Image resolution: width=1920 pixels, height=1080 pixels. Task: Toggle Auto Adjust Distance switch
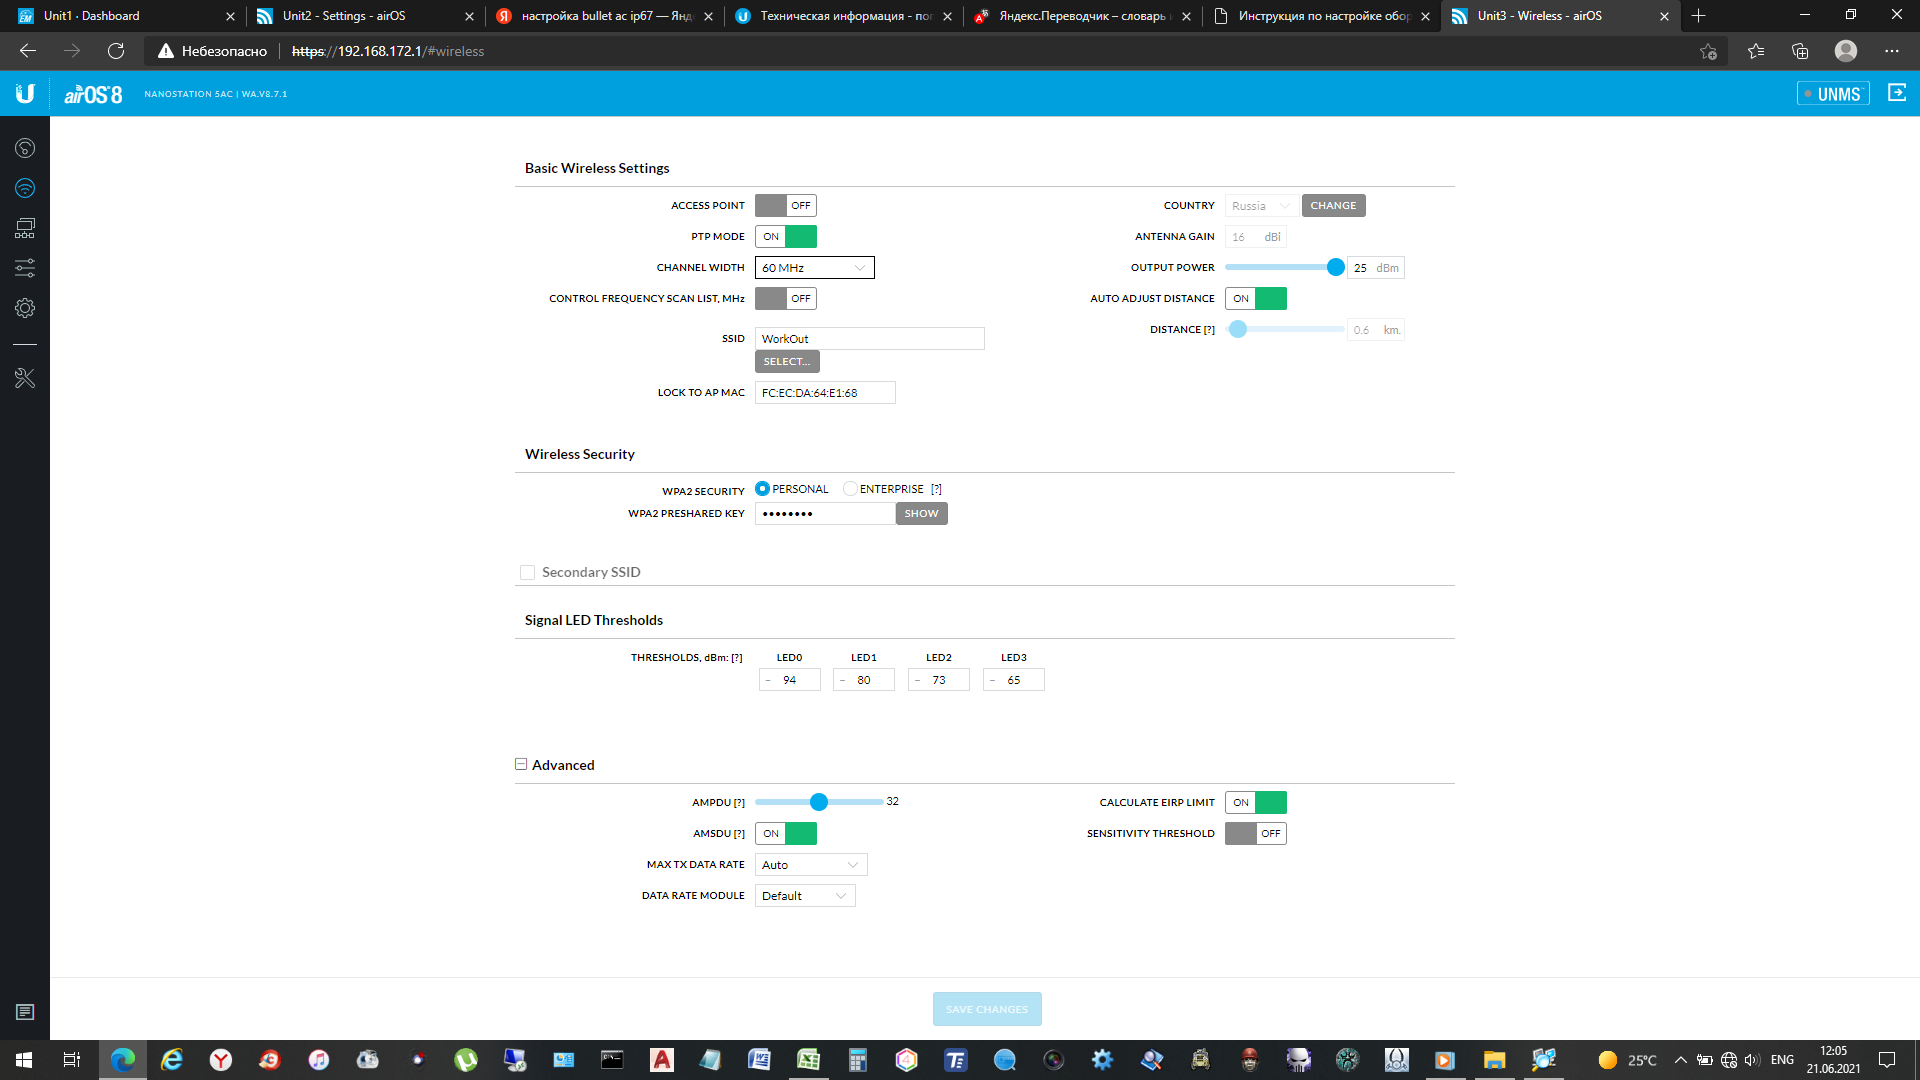coord(1256,299)
